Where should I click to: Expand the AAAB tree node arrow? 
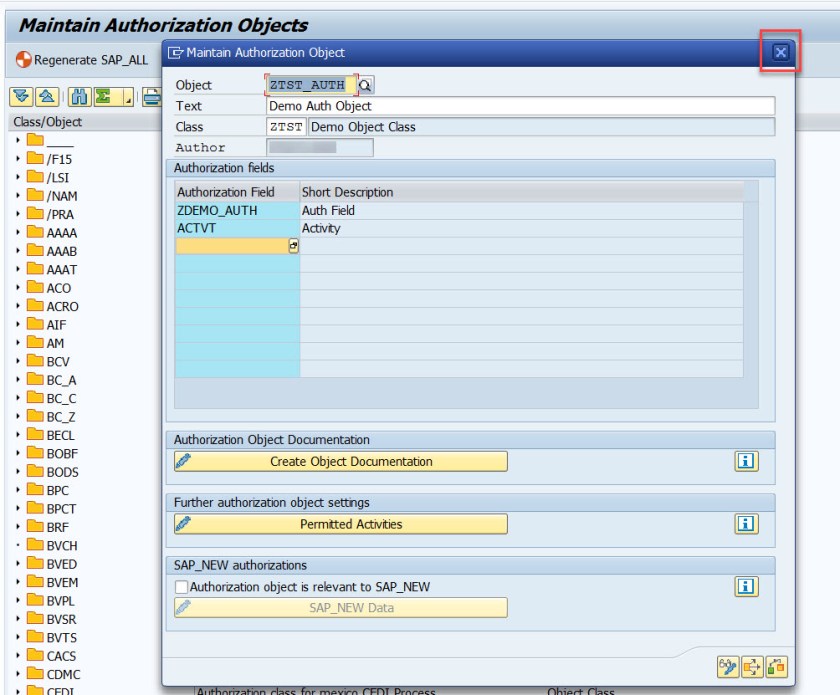pos(18,250)
